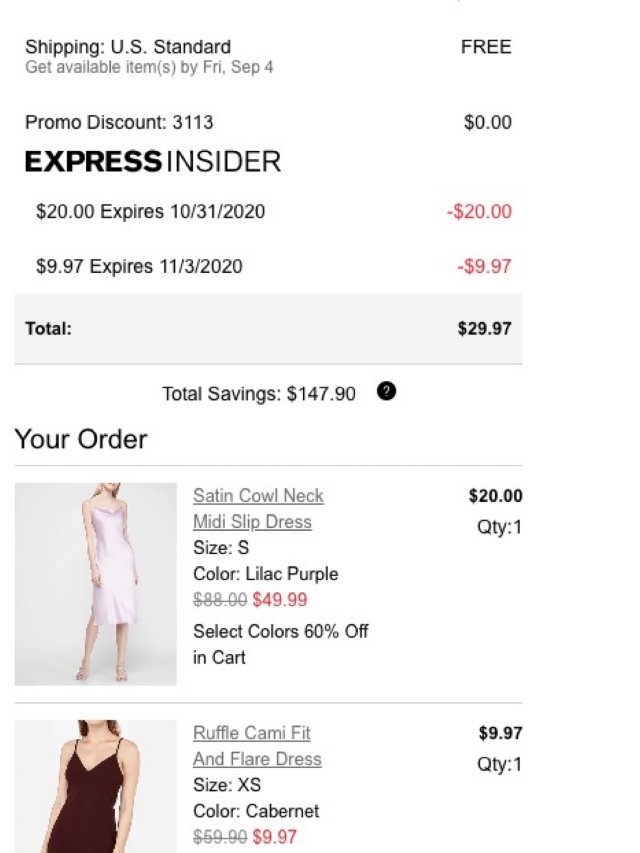Click the red $49.99 sale price
640x853 pixels.
tap(280, 600)
